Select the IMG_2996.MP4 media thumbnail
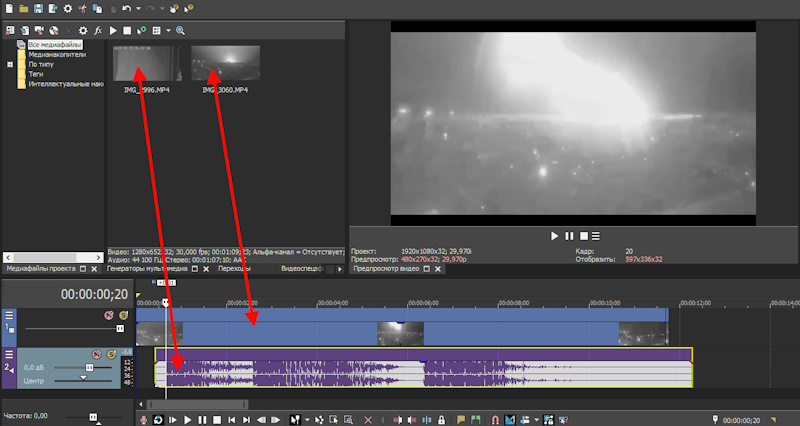This screenshot has width=800, height=426. [147, 63]
